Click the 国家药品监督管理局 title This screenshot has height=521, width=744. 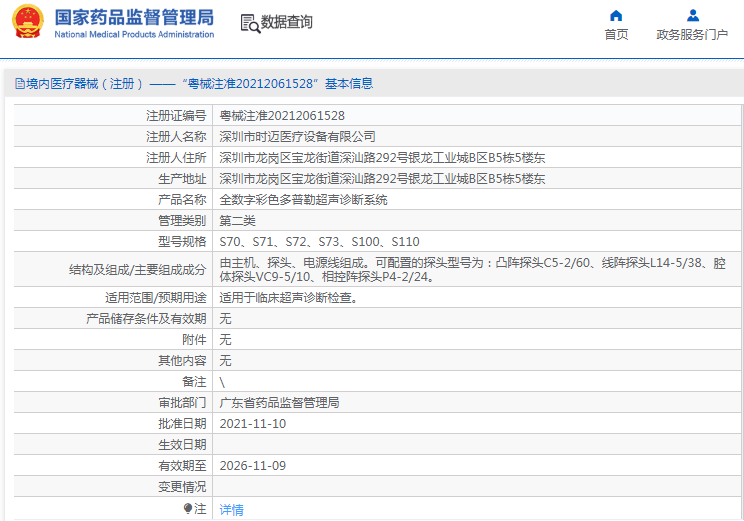click(x=134, y=18)
